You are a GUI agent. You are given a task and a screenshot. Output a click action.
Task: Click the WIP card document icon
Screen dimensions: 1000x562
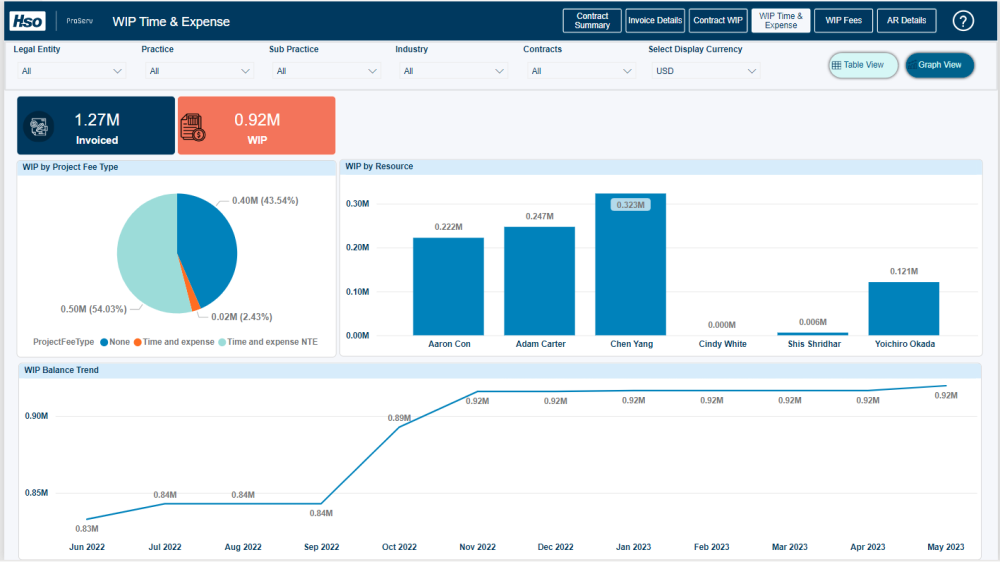(x=193, y=127)
